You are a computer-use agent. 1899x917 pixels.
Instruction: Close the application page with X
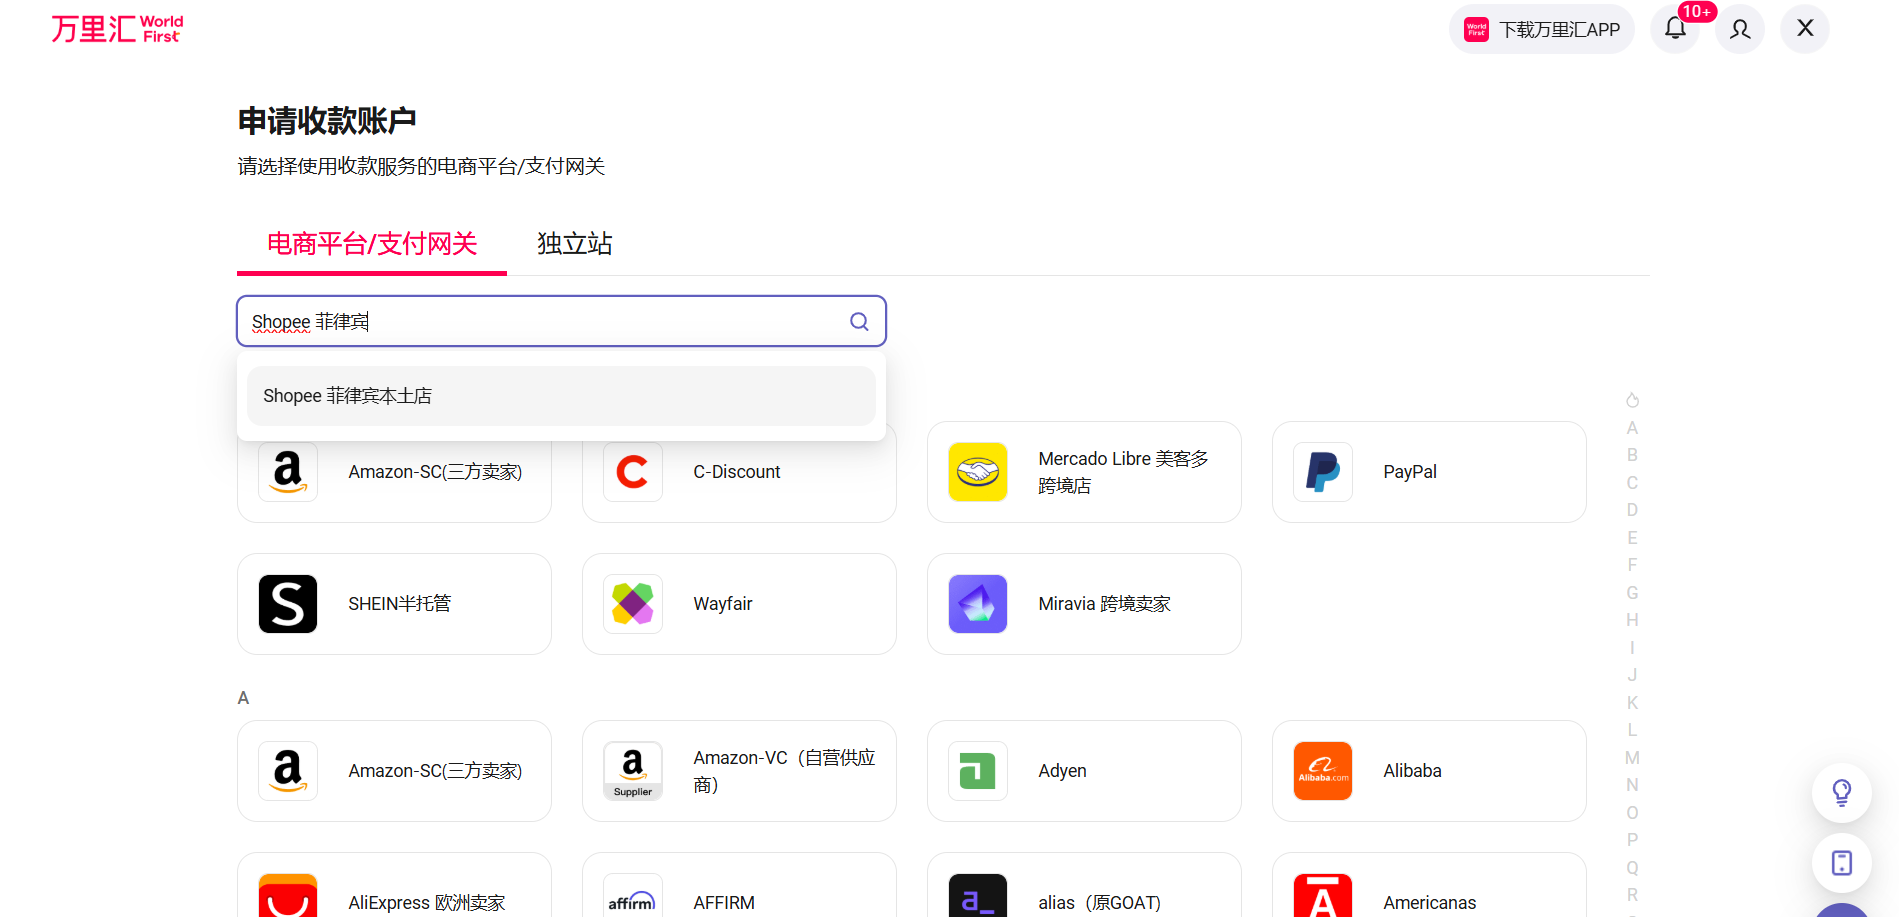pyautogui.click(x=1805, y=29)
